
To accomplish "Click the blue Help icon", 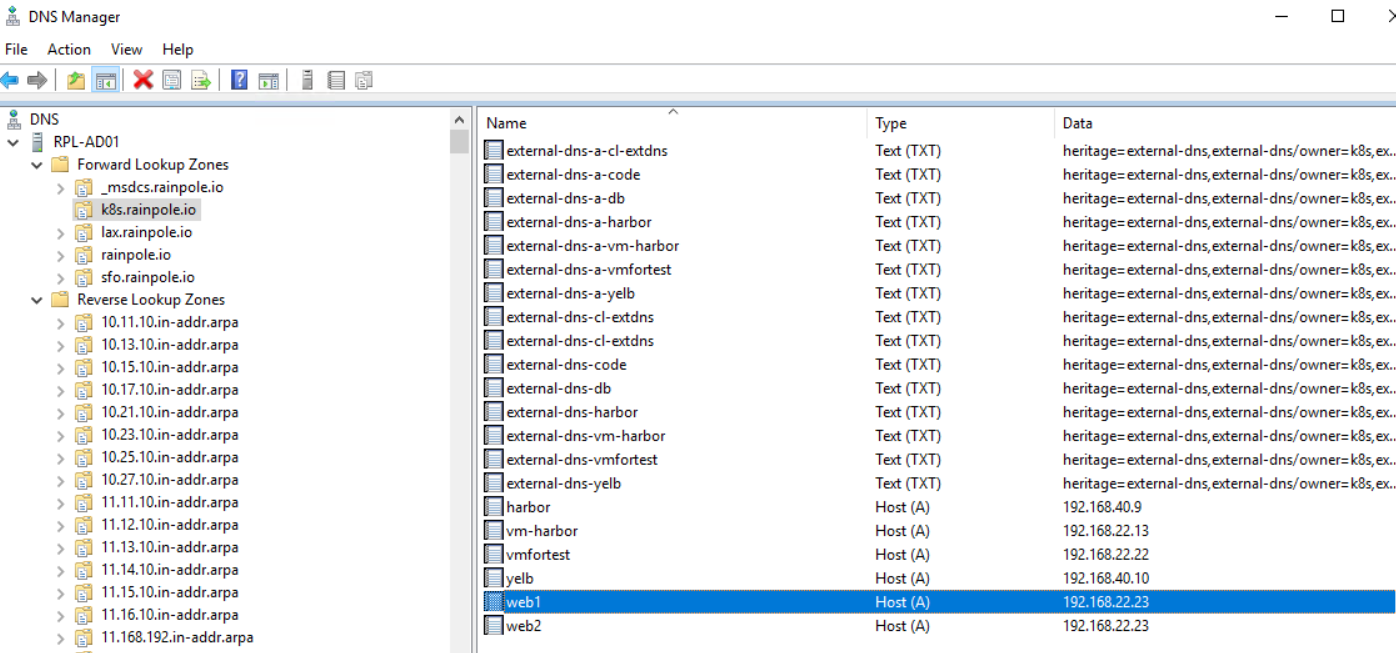I will coord(239,80).
